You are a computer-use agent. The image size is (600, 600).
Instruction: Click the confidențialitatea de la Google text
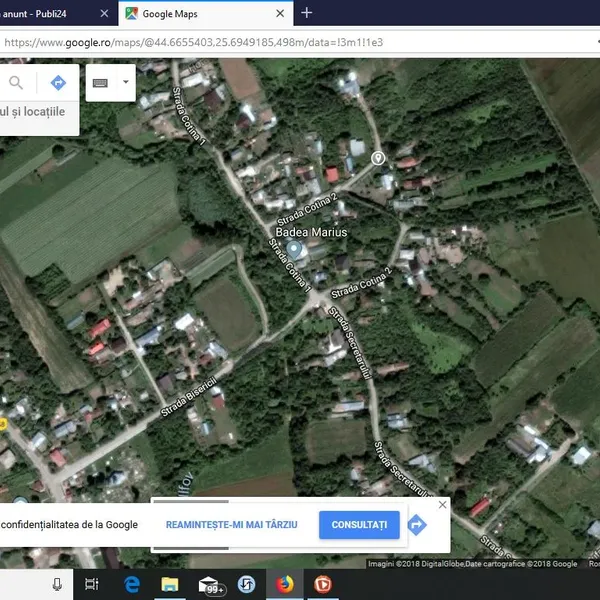[69, 525]
